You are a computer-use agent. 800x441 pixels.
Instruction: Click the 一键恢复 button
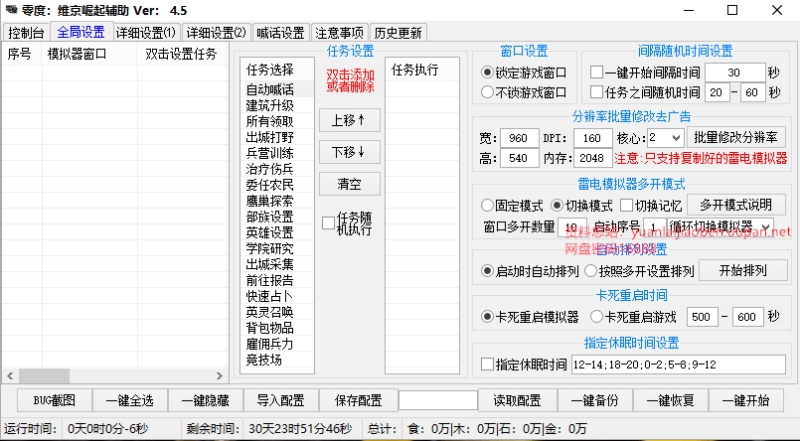click(x=670, y=400)
